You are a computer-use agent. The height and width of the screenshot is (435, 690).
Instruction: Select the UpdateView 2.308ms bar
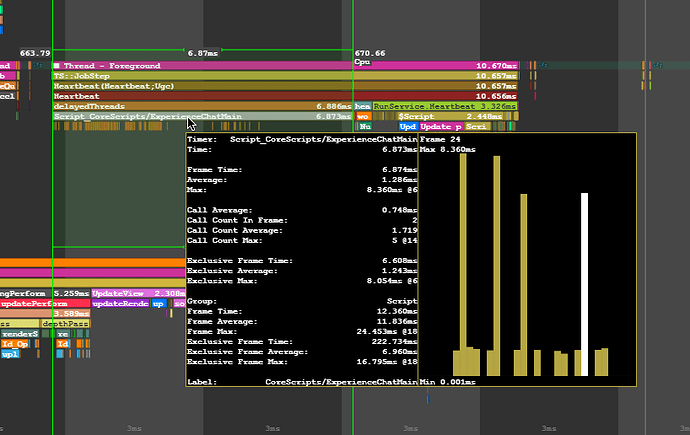(x=137, y=292)
